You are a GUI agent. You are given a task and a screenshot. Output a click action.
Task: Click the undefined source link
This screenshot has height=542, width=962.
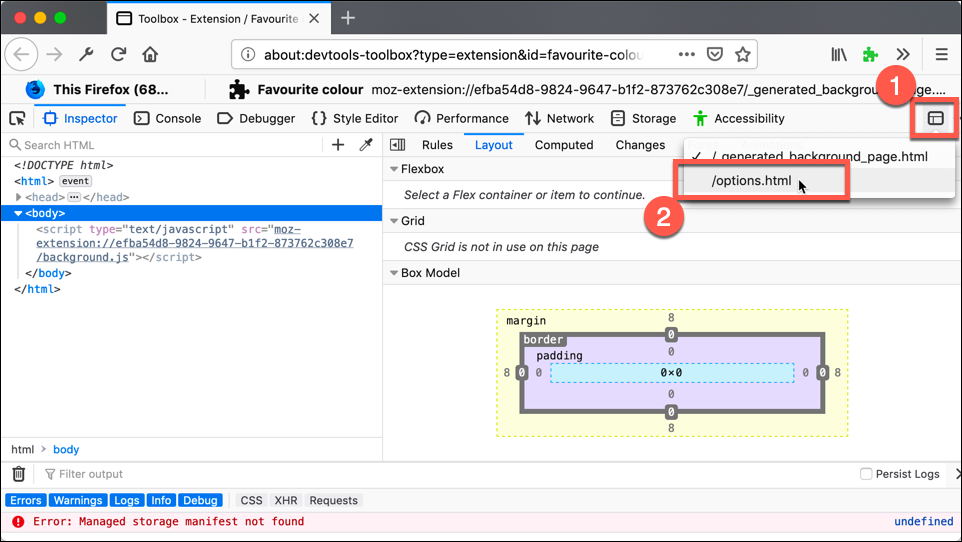click(x=923, y=521)
